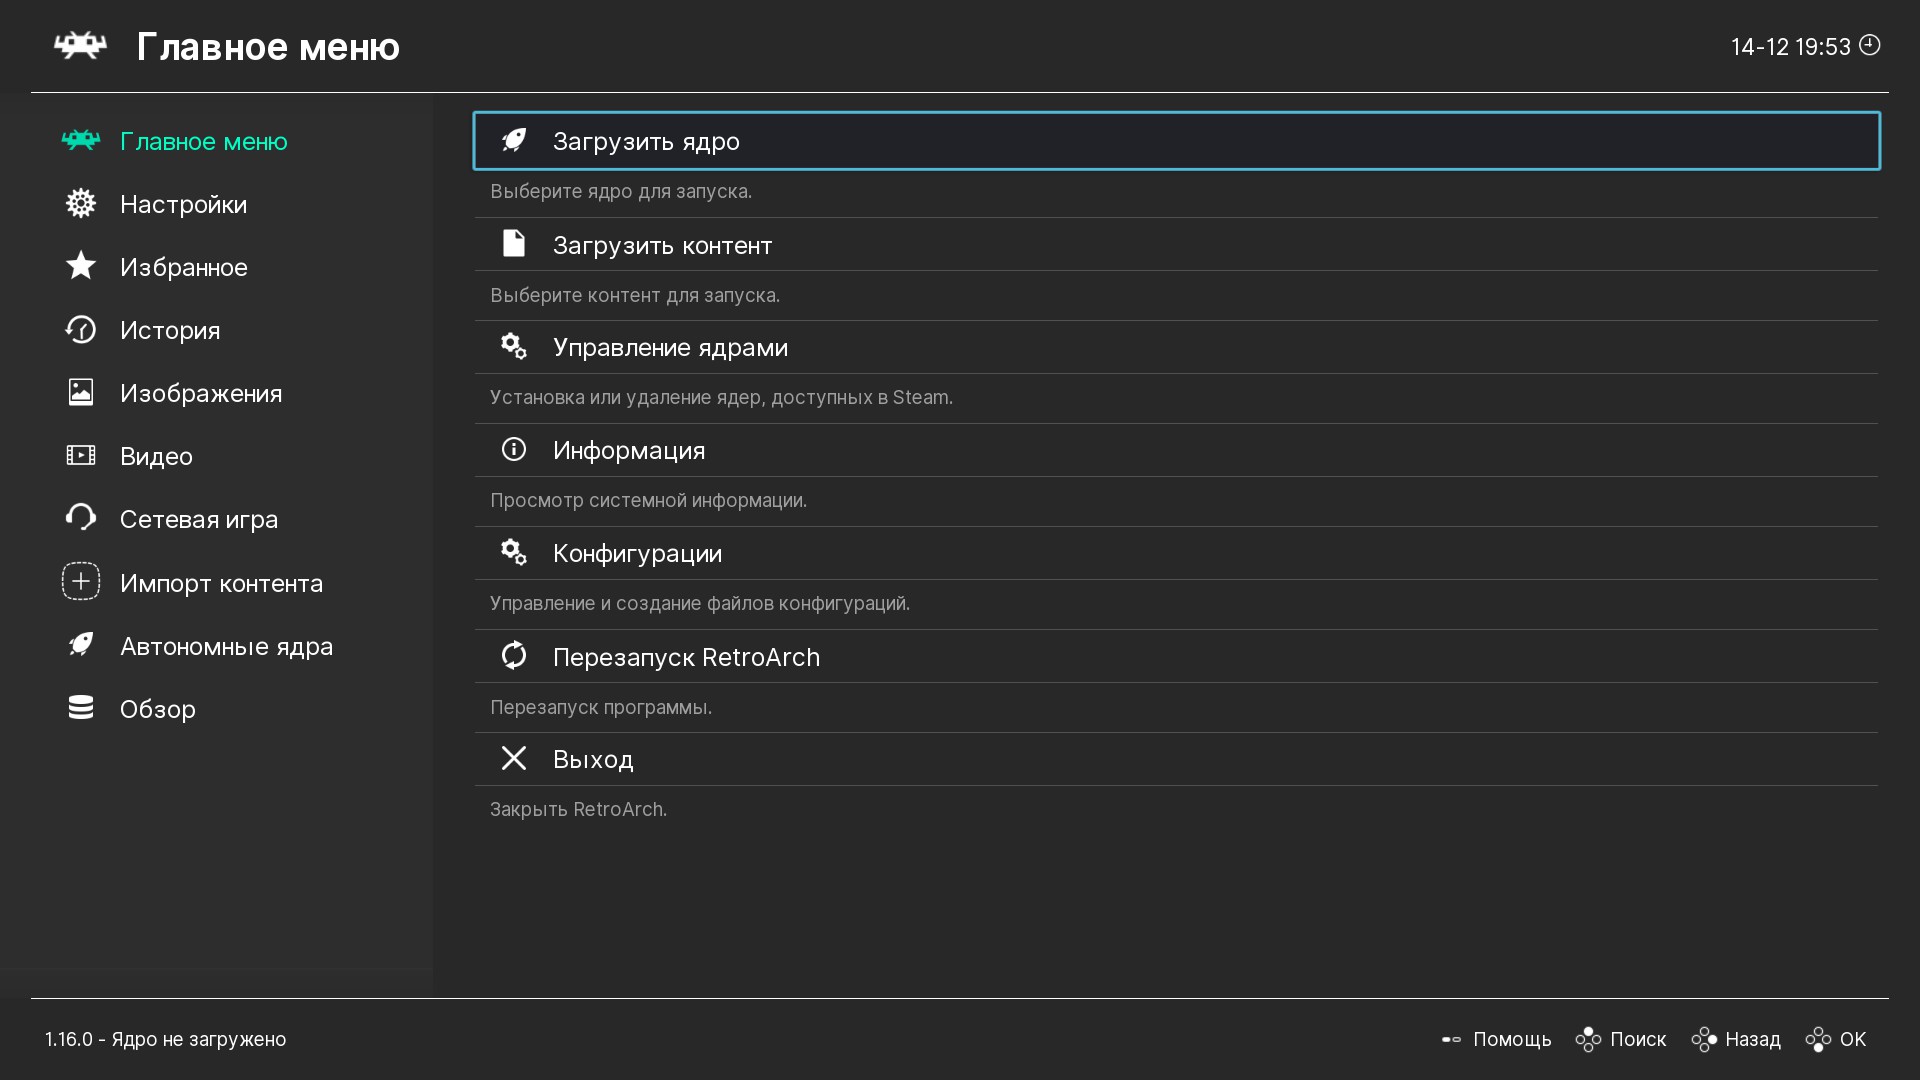This screenshot has width=1920, height=1080.
Task: Open Автономные ядра in the sidebar
Action: point(226,646)
